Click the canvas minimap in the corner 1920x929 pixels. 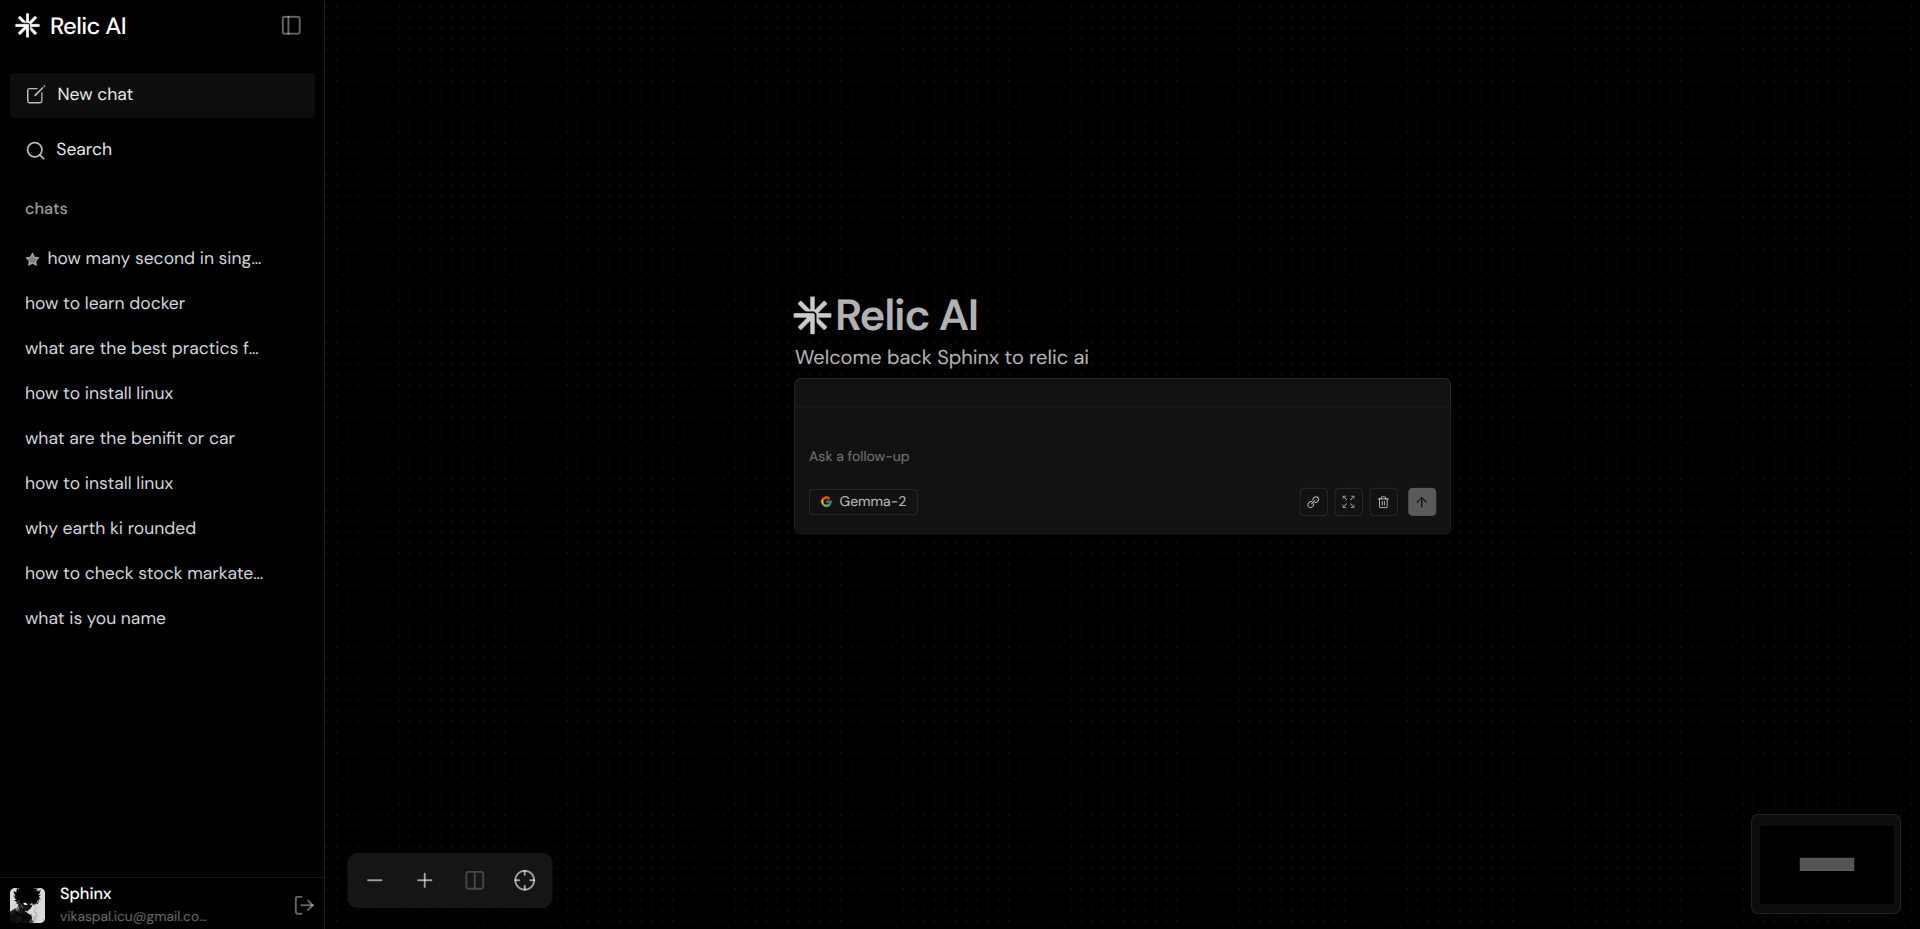[1826, 864]
